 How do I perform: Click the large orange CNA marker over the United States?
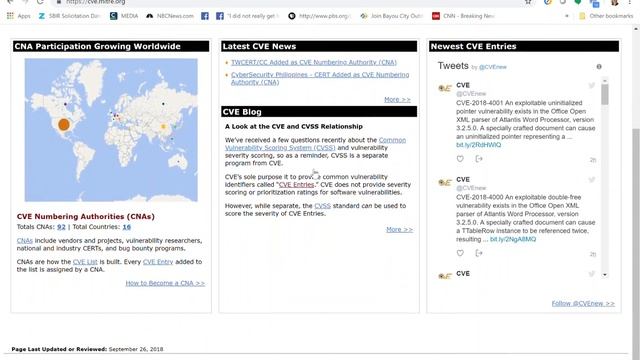(x=64, y=124)
